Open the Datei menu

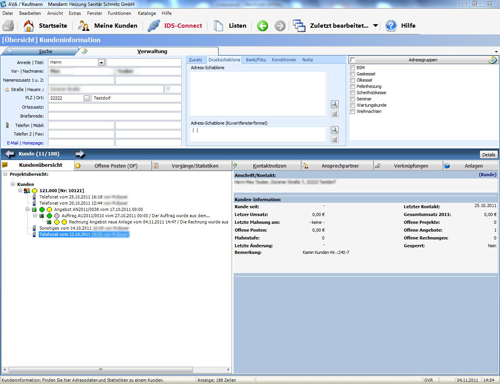[x=7, y=13]
